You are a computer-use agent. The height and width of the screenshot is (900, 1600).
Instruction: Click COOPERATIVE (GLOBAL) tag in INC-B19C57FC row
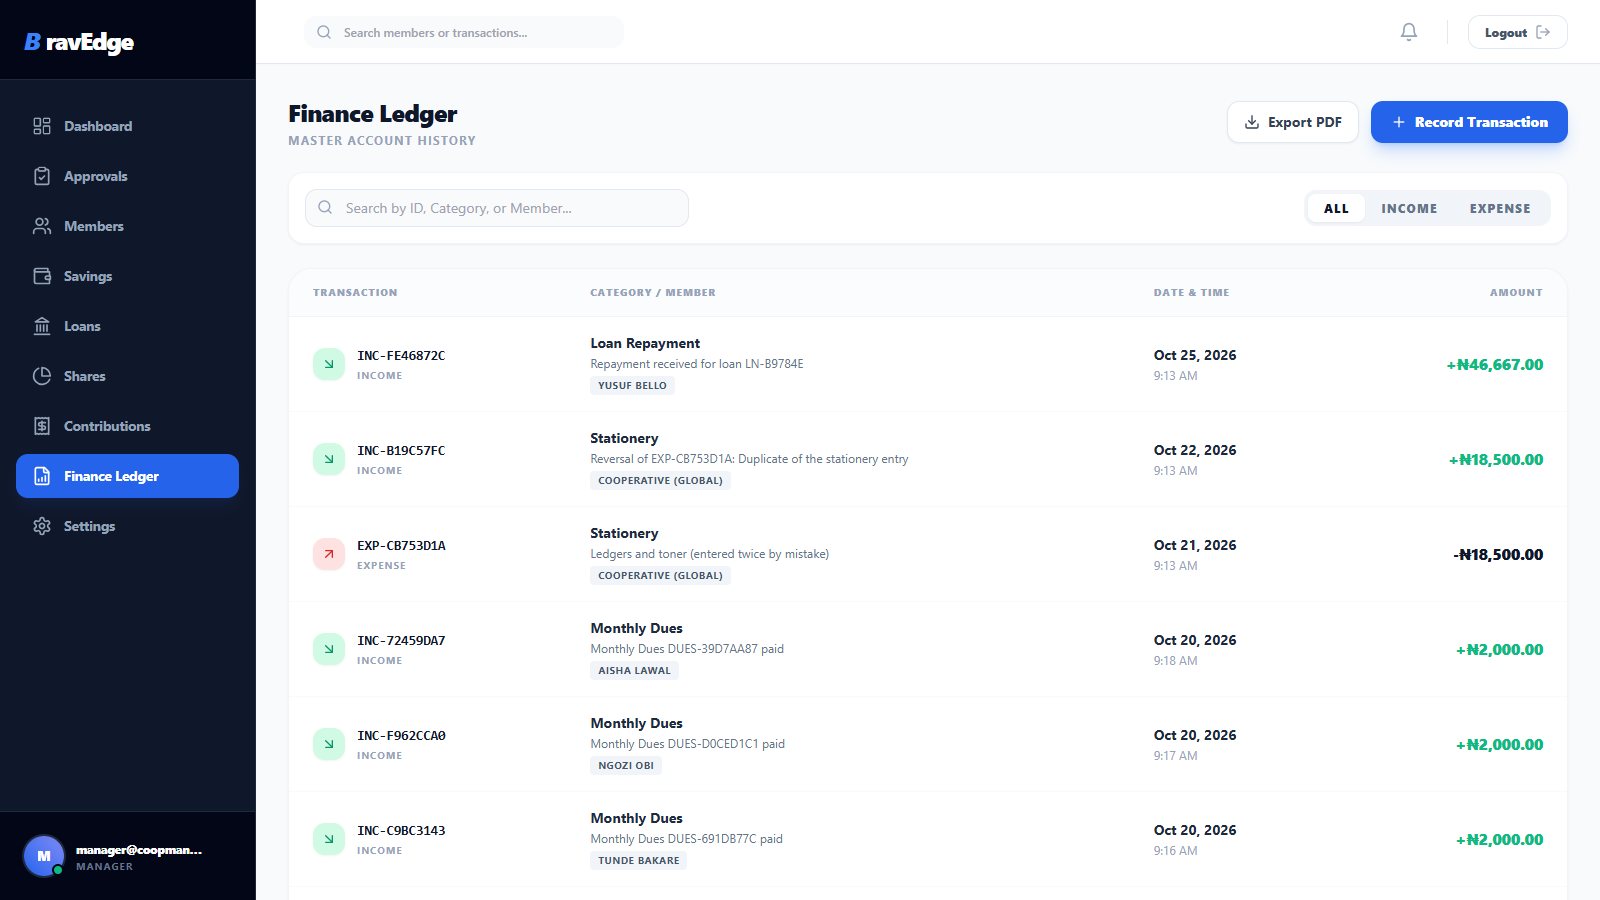pyautogui.click(x=660, y=480)
